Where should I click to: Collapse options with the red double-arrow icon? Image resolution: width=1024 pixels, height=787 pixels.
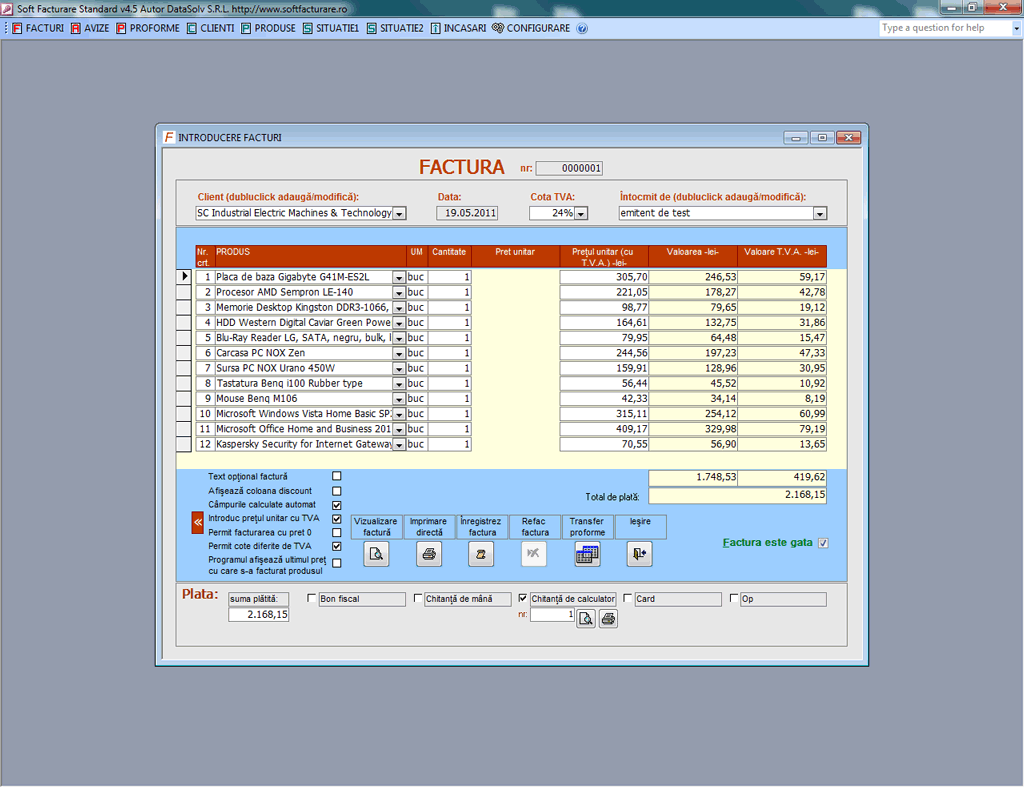click(197, 522)
